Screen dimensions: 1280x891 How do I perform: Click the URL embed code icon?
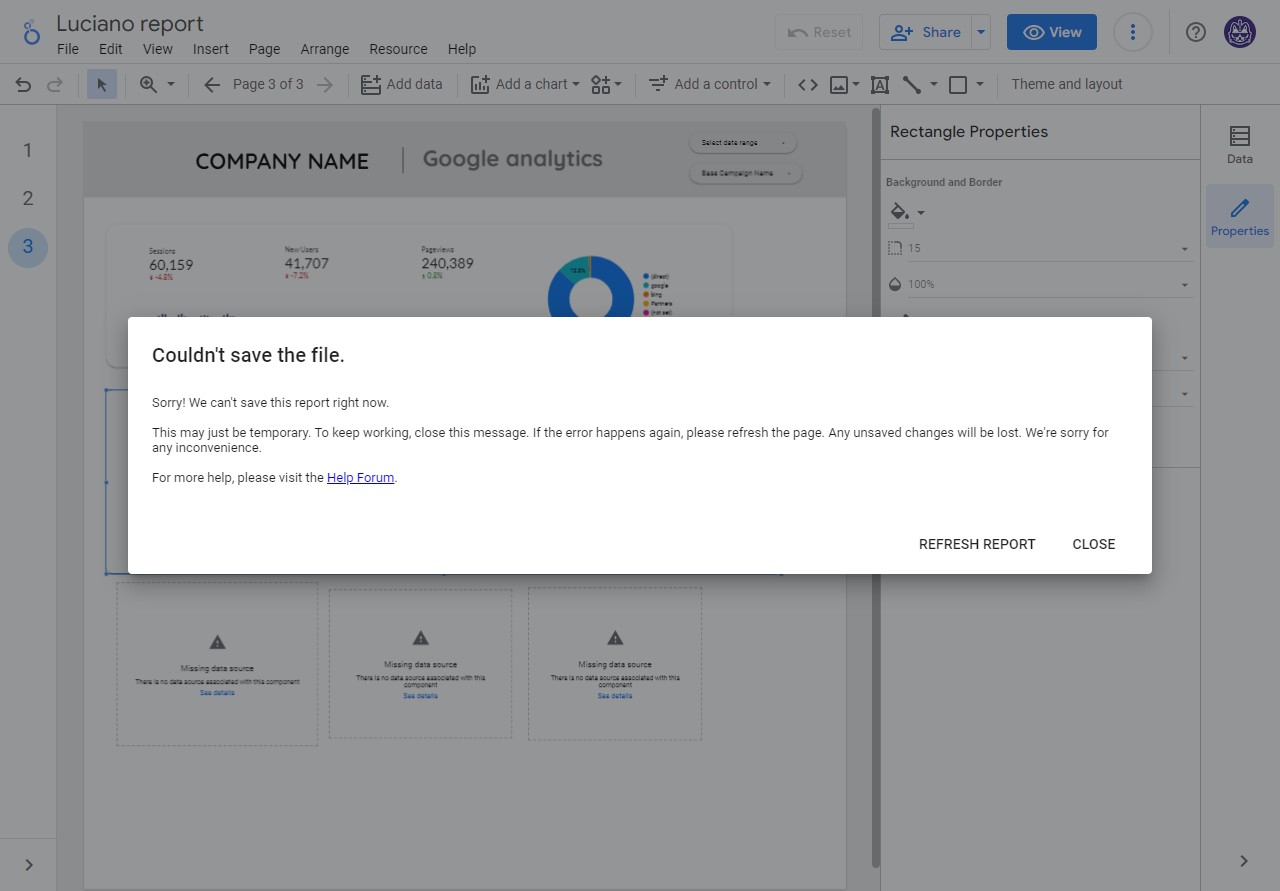[808, 85]
